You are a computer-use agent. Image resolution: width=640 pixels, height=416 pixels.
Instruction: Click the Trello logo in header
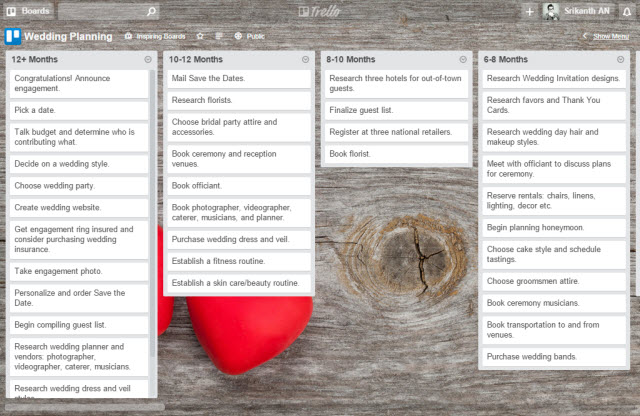click(x=320, y=11)
